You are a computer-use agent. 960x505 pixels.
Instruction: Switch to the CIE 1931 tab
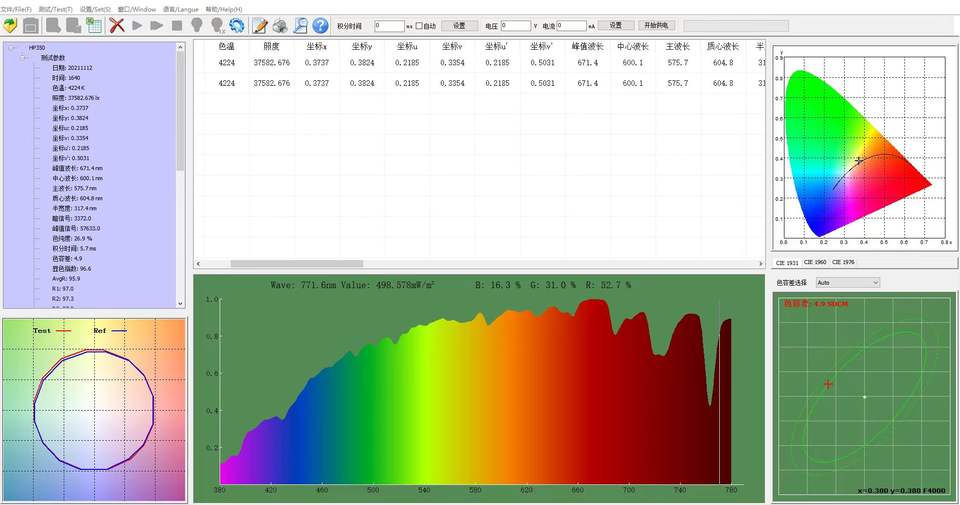787,263
